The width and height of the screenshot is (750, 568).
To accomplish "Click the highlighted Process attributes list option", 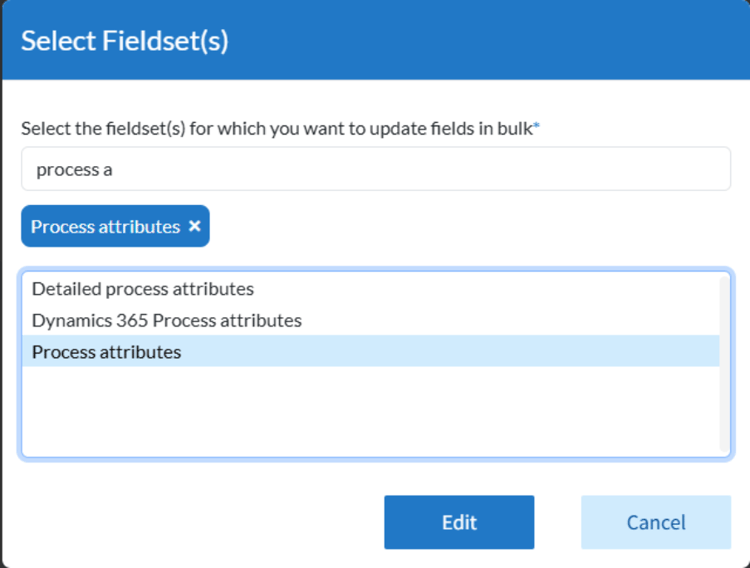I will point(107,352).
